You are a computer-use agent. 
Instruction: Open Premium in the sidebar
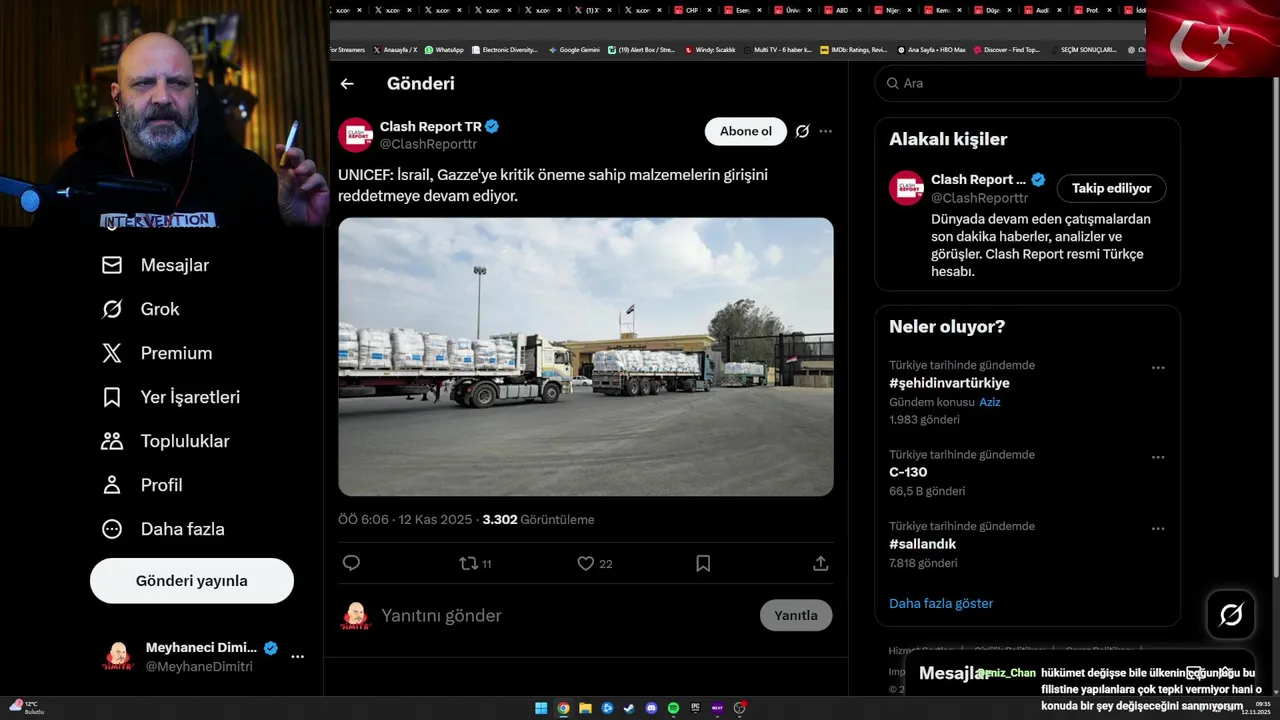click(x=157, y=353)
